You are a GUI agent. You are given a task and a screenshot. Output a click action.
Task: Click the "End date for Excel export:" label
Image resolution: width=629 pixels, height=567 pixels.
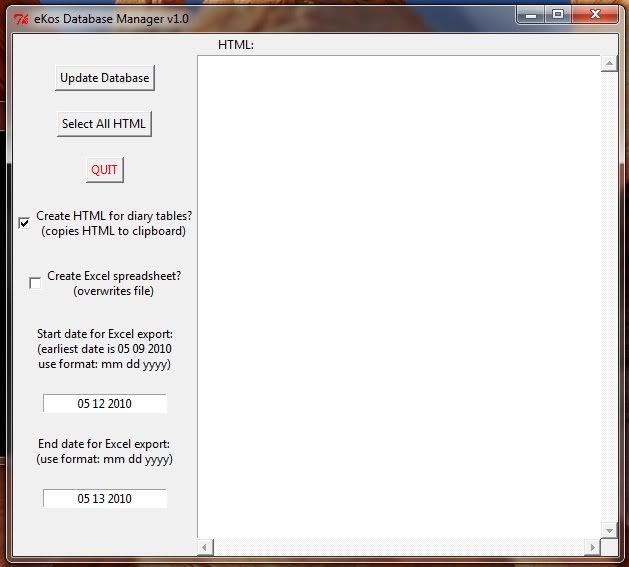tap(104, 444)
